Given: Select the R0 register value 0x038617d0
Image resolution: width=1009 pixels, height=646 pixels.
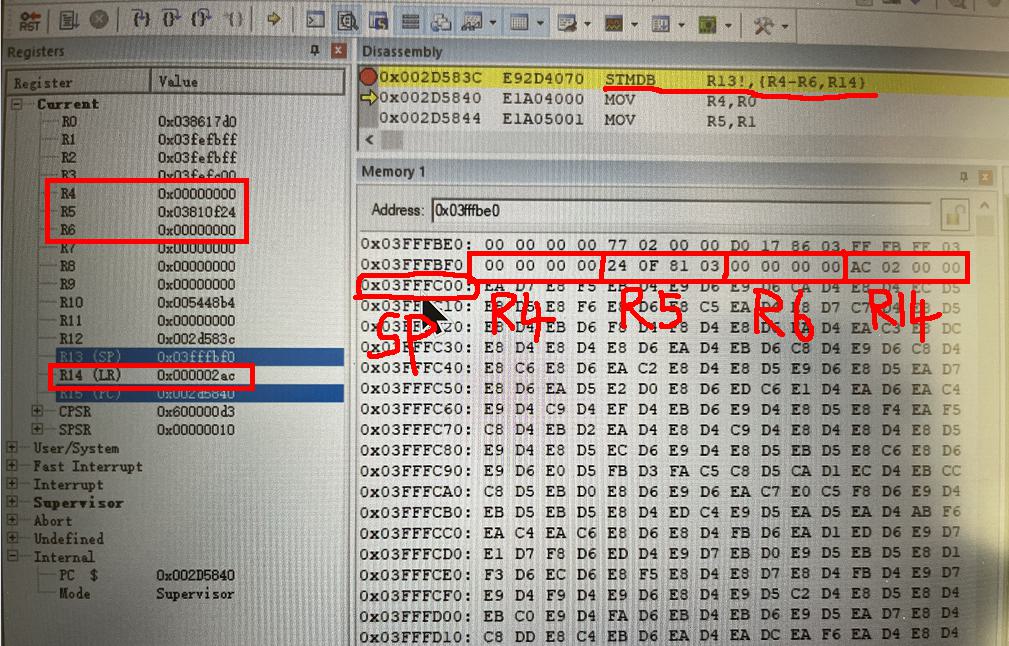Looking at the screenshot, I should 197,122.
